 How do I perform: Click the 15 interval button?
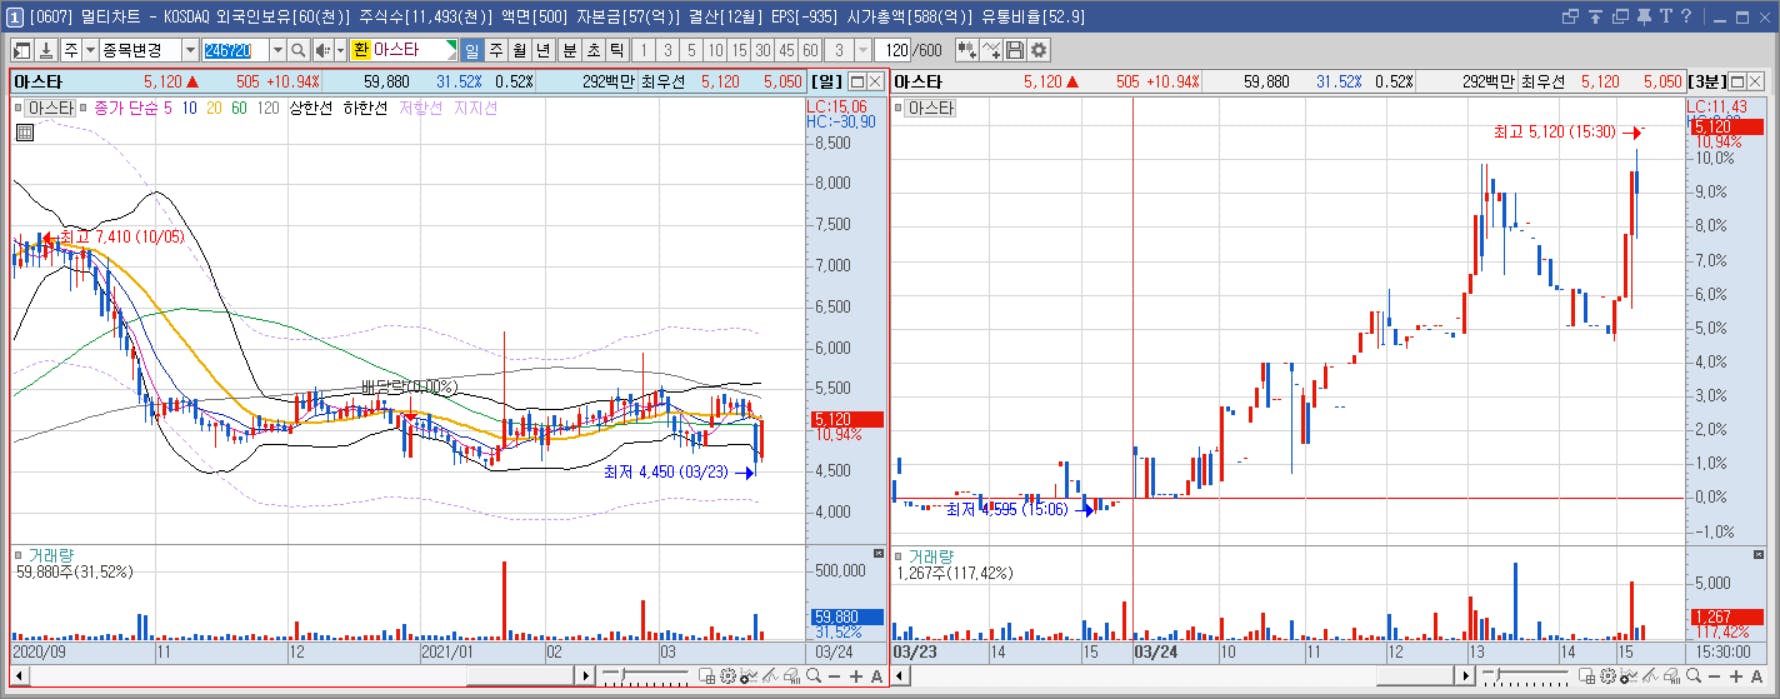tap(739, 50)
